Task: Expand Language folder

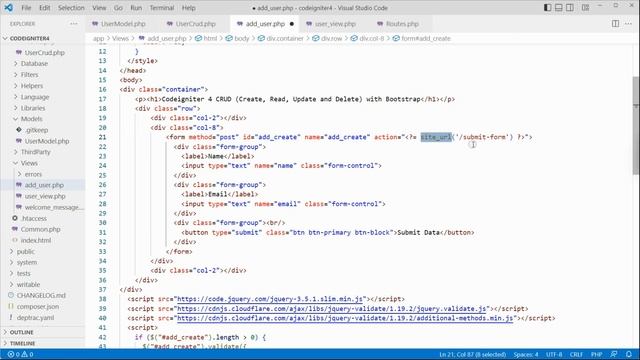Action: click(35, 97)
